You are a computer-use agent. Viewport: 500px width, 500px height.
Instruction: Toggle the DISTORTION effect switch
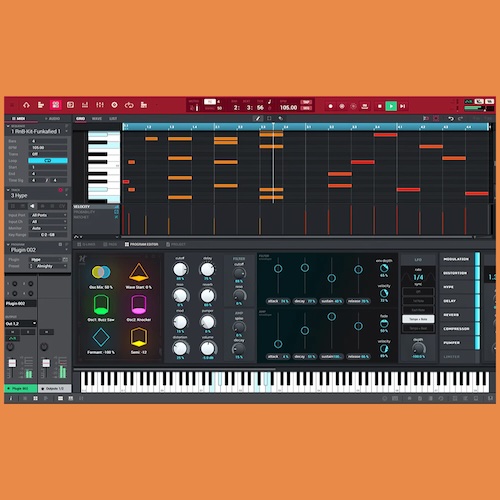pos(477,273)
